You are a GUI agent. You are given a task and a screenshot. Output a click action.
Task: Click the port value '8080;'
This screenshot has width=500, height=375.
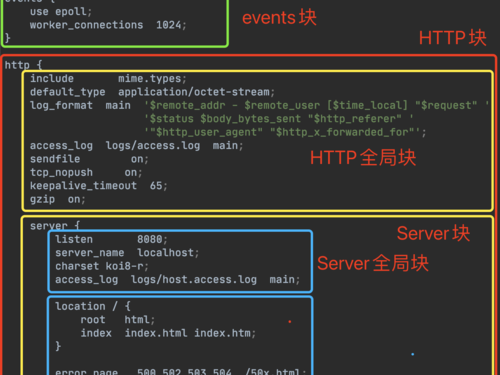[152, 239]
